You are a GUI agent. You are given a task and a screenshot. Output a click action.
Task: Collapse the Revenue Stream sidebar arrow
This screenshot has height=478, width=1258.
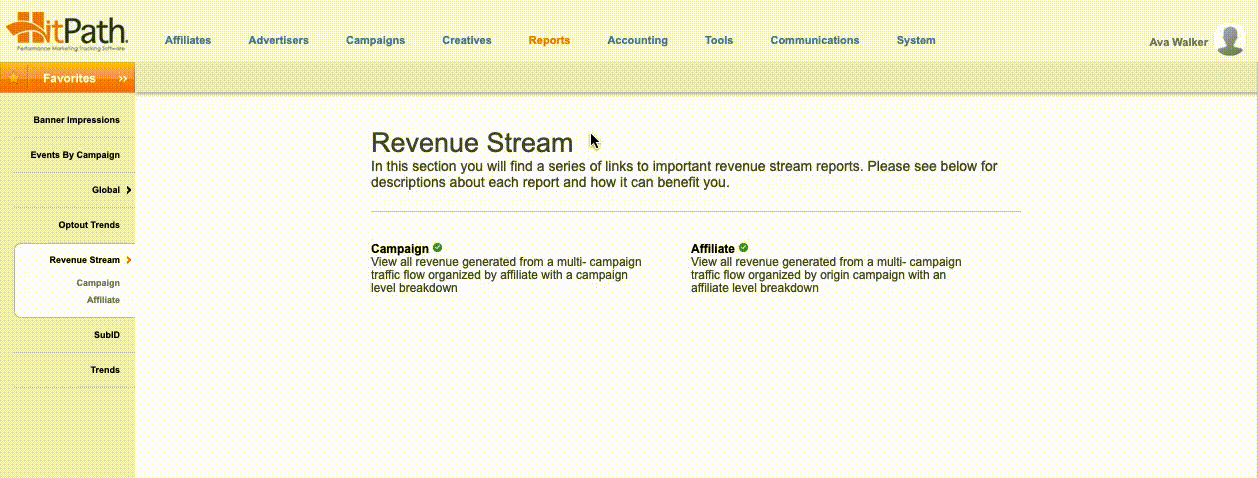click(x=129, y=260)
